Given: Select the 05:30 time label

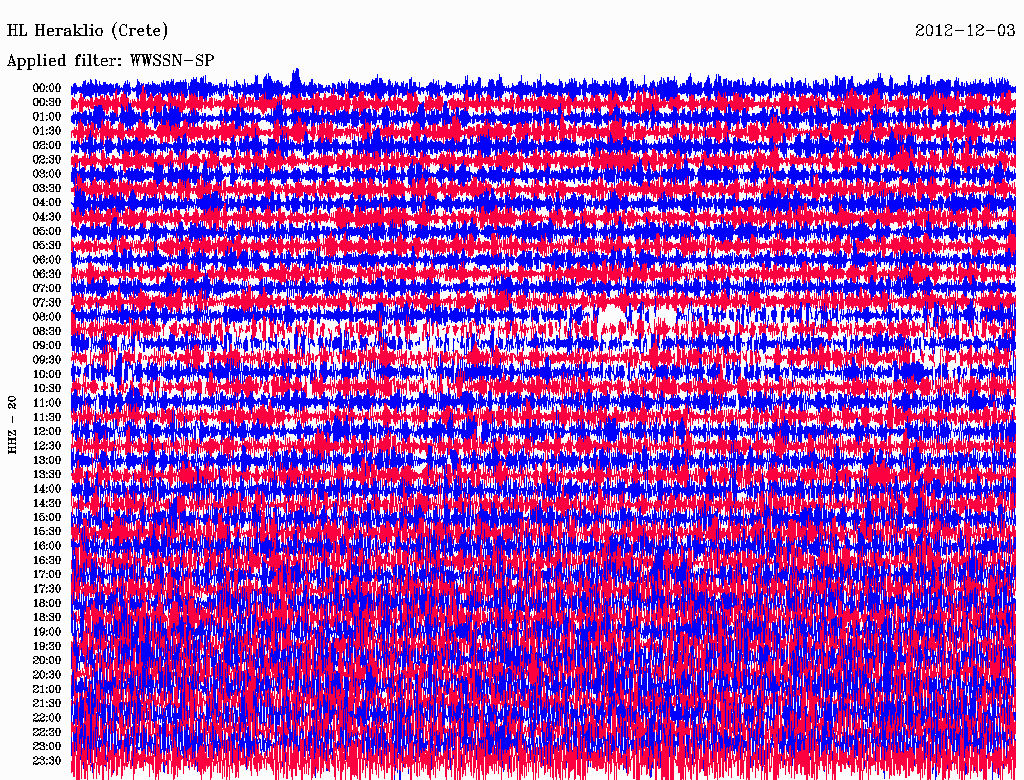Looking at the screenshot, I should tap(46, 245).
